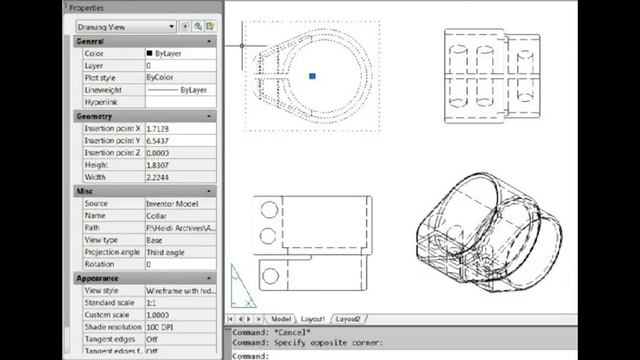Select the black ByLayer color swatch
640x360 pixels.
pyautogui.click(x=149, y=53)
